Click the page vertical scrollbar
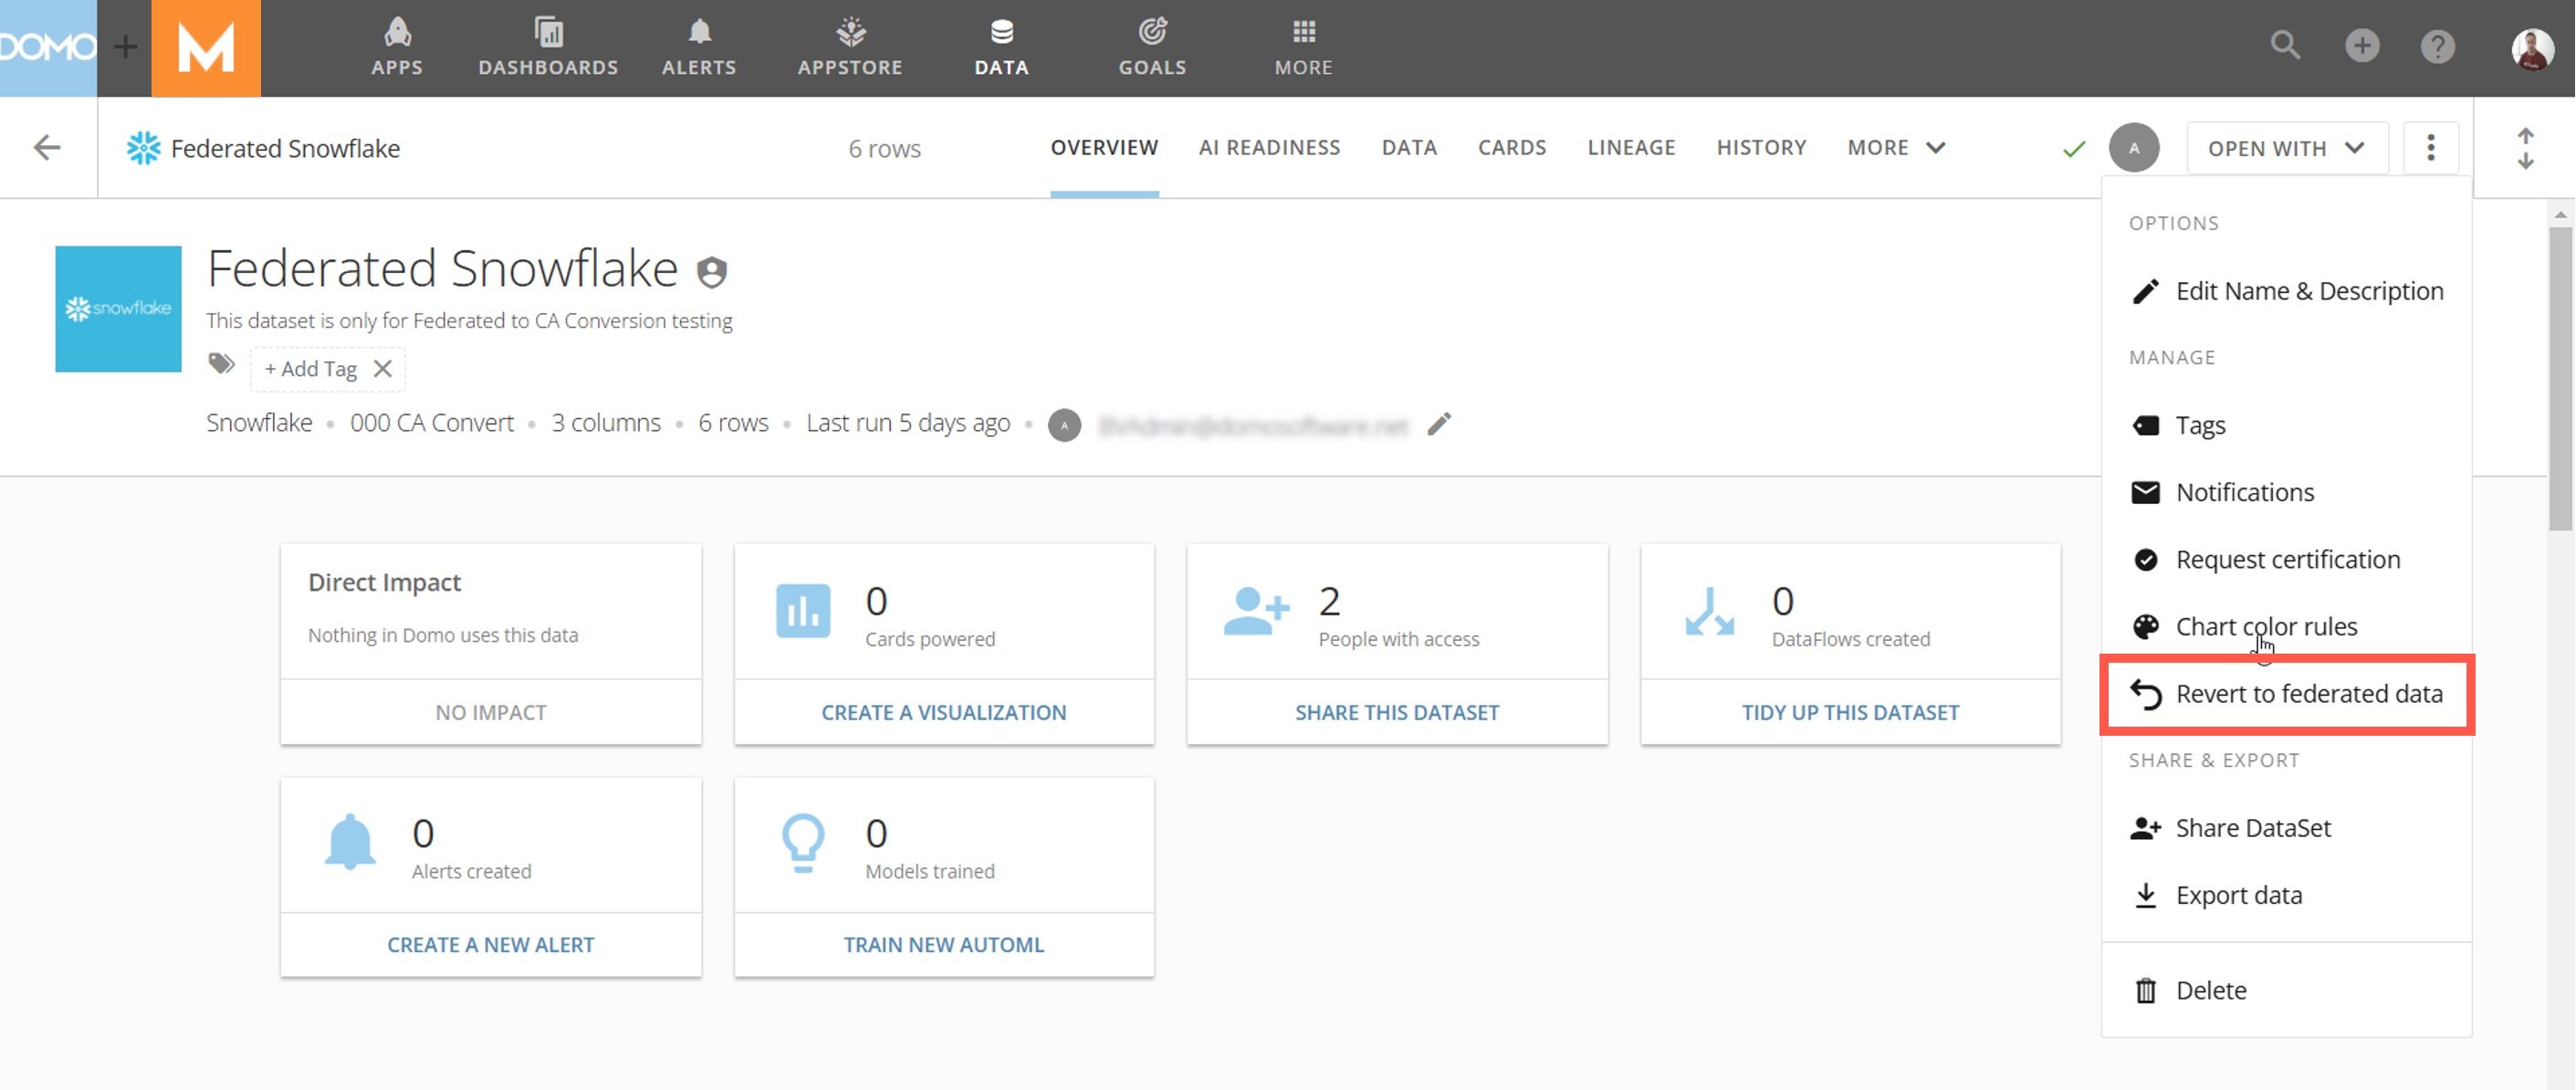Screen dimensions: 2576x1090 pyautogui.click(x=2560, y=380)
